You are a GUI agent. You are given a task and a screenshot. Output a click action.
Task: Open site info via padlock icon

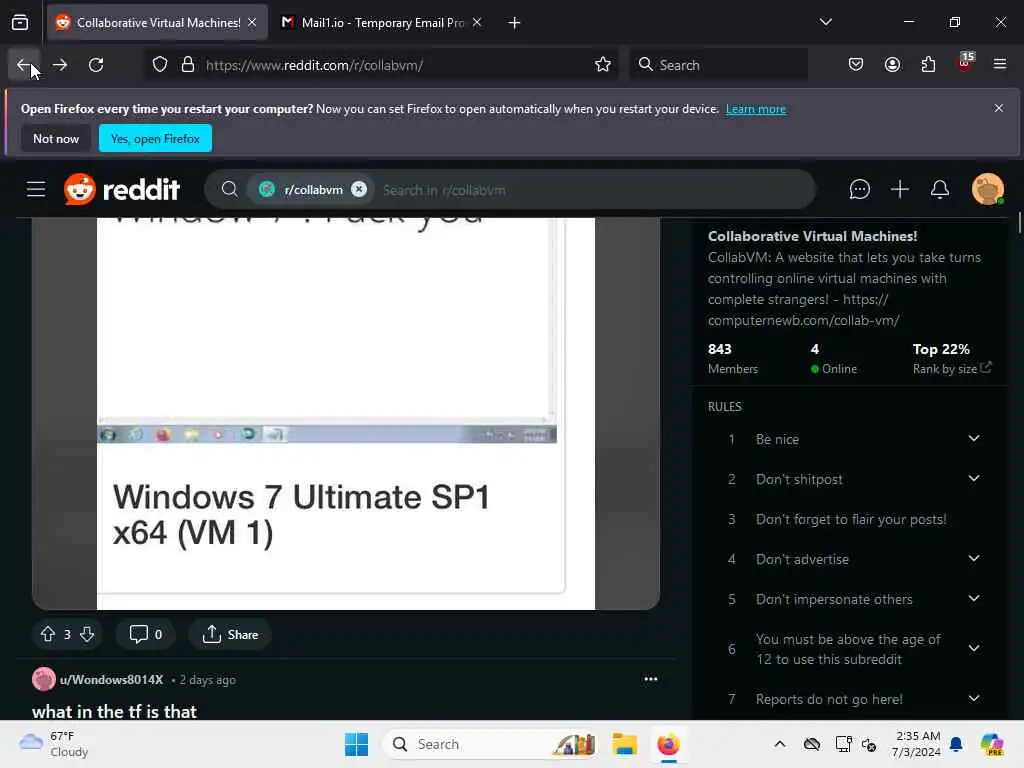click(188, 65)
